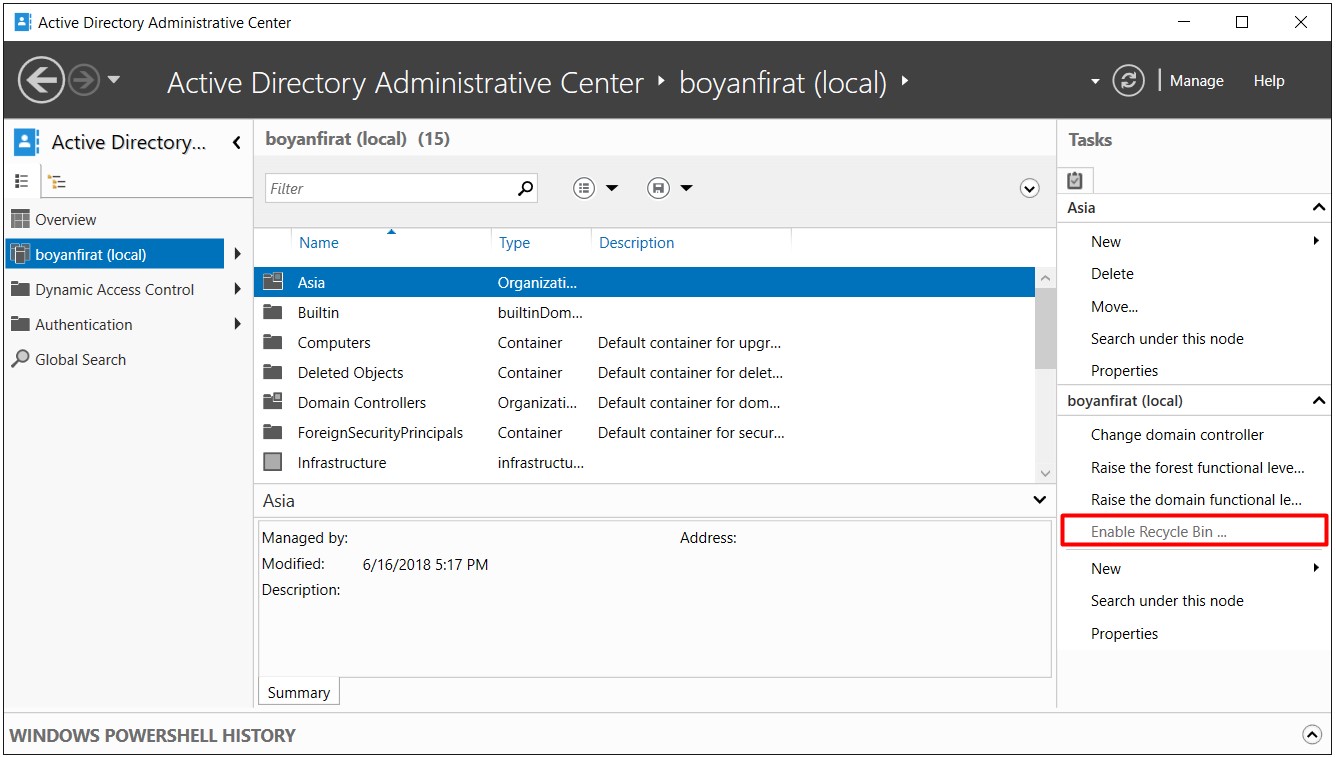The width and height of the screenshot is (1336, 757).
Task: Select the Computers container row
Action: click(645, 343)
